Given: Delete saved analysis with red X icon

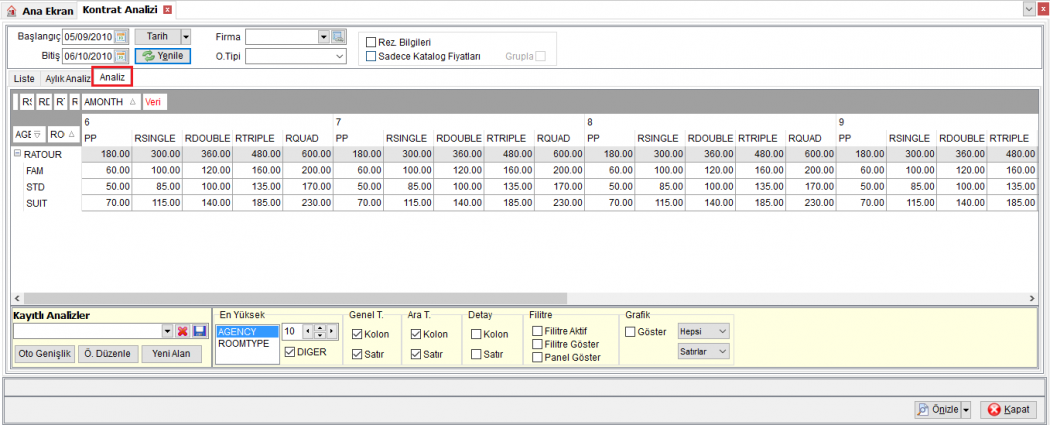Looking at the screenshot, I should pyautogui.click(x=183, y=331).
